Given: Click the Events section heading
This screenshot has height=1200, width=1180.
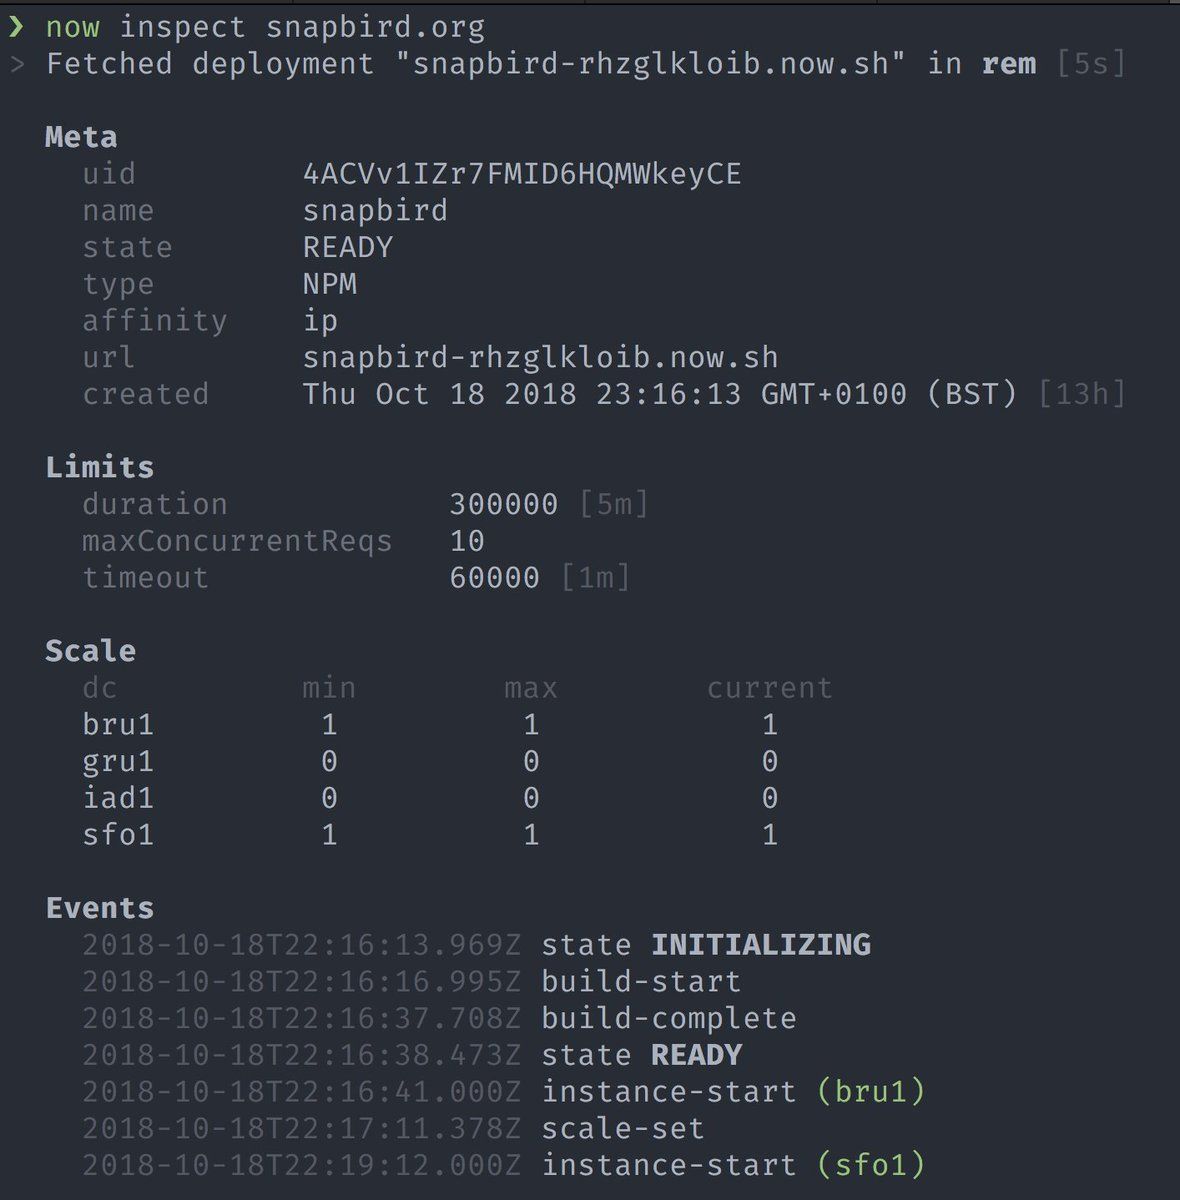Looking at the screenshot, I should coord(100,908).
